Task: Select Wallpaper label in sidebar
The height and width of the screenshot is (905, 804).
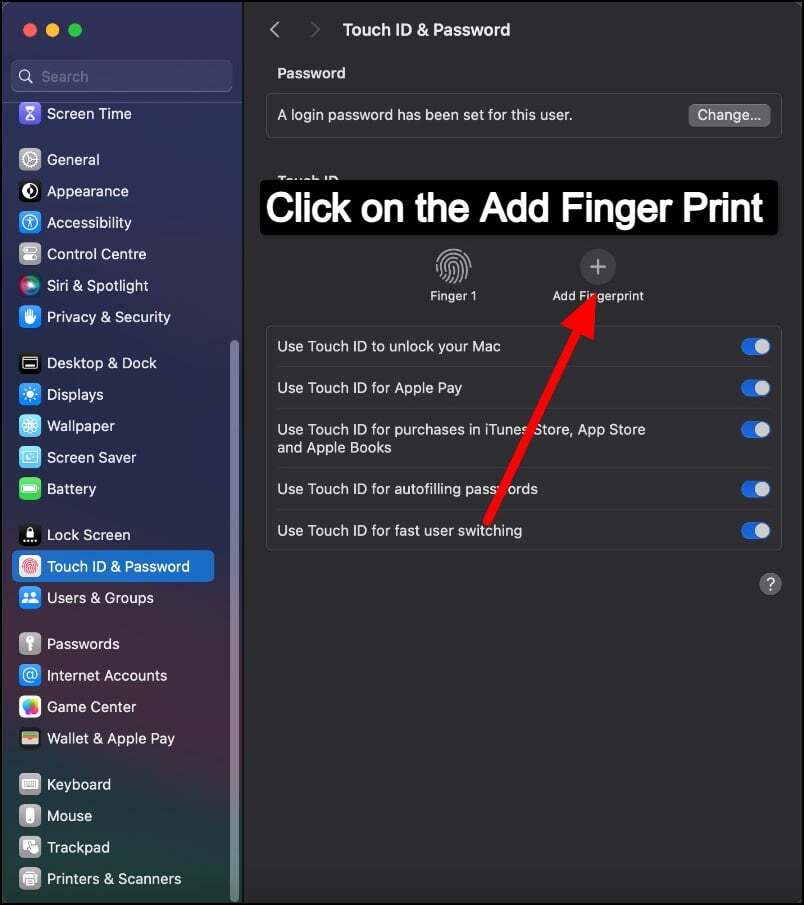Action: 81,426
